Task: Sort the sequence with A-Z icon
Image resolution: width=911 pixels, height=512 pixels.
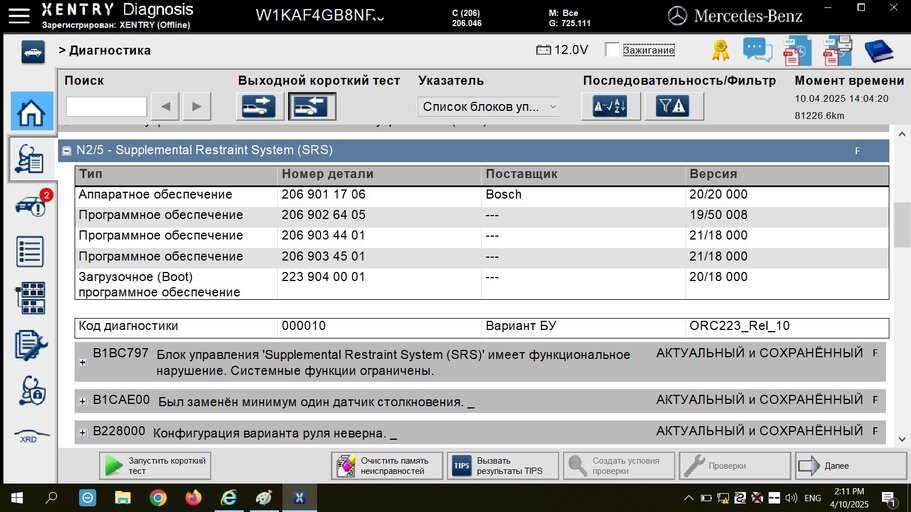Action: [x=610, y=106]
